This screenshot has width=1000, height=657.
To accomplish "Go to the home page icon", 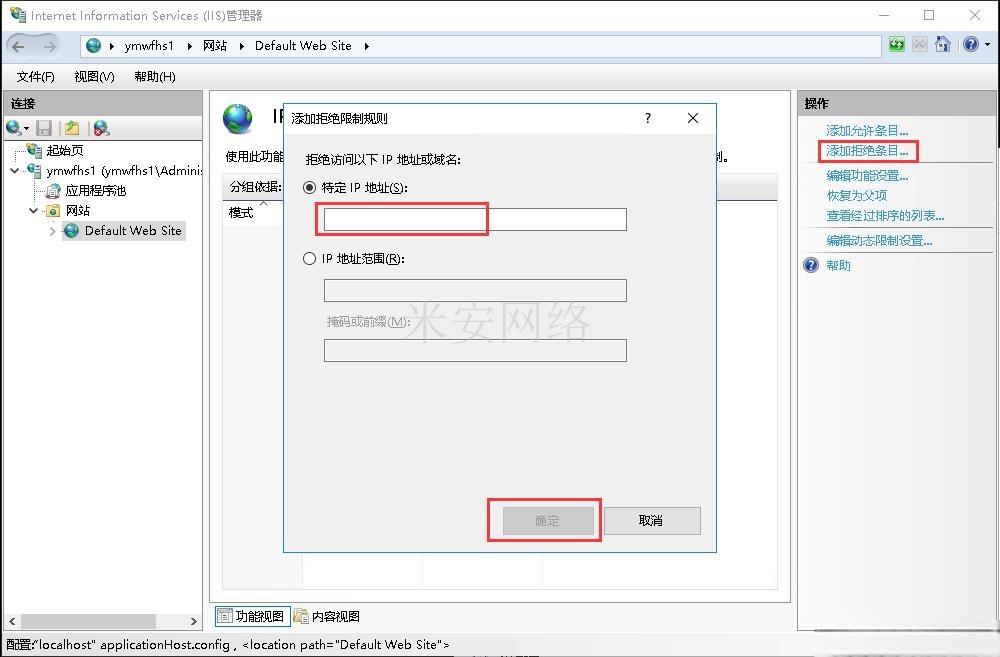I will pyautogui.click(x=943, y=44).
